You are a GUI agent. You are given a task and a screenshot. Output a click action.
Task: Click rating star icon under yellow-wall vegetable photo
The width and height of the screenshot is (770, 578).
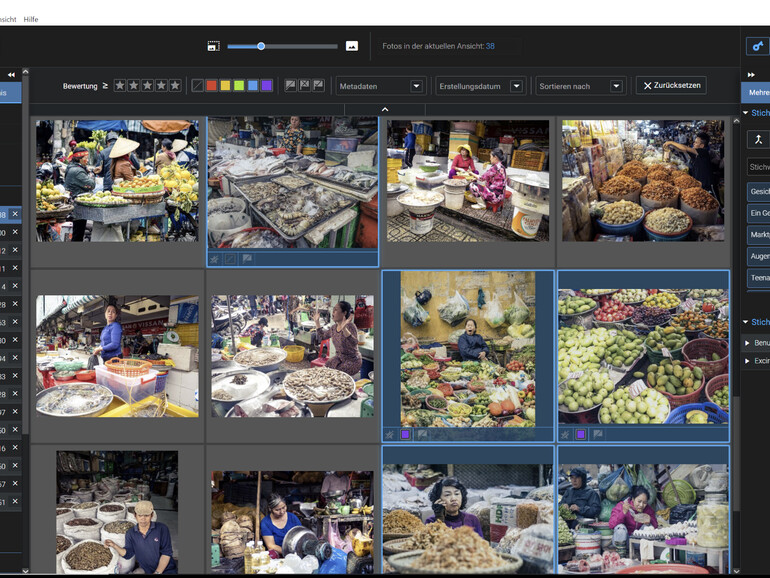click(x=389, y=434)
